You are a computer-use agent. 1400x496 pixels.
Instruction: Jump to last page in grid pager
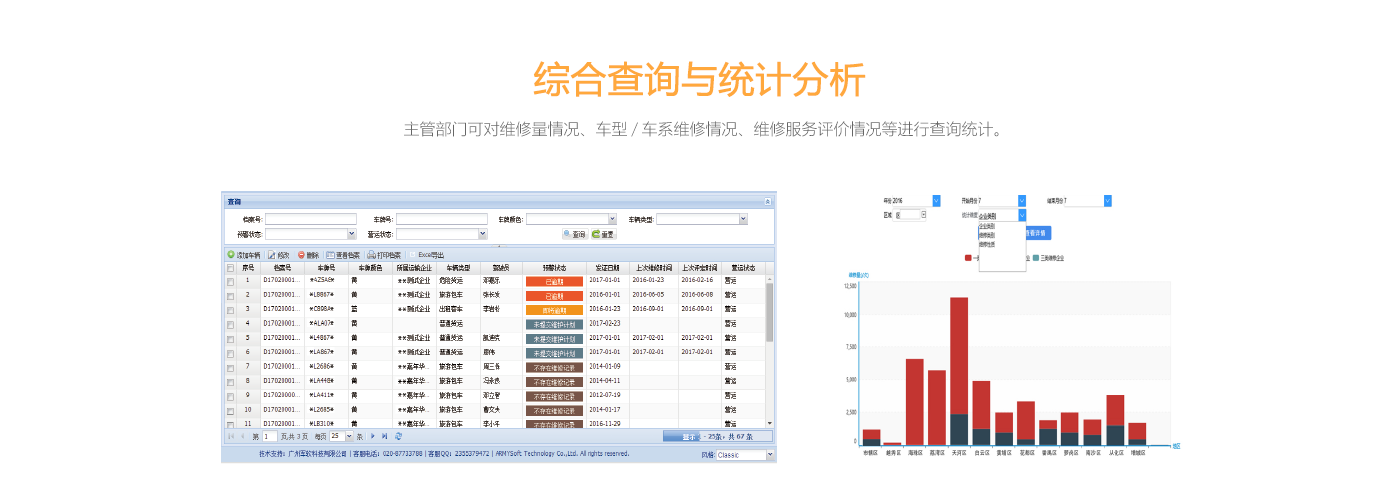click(385, 436)
